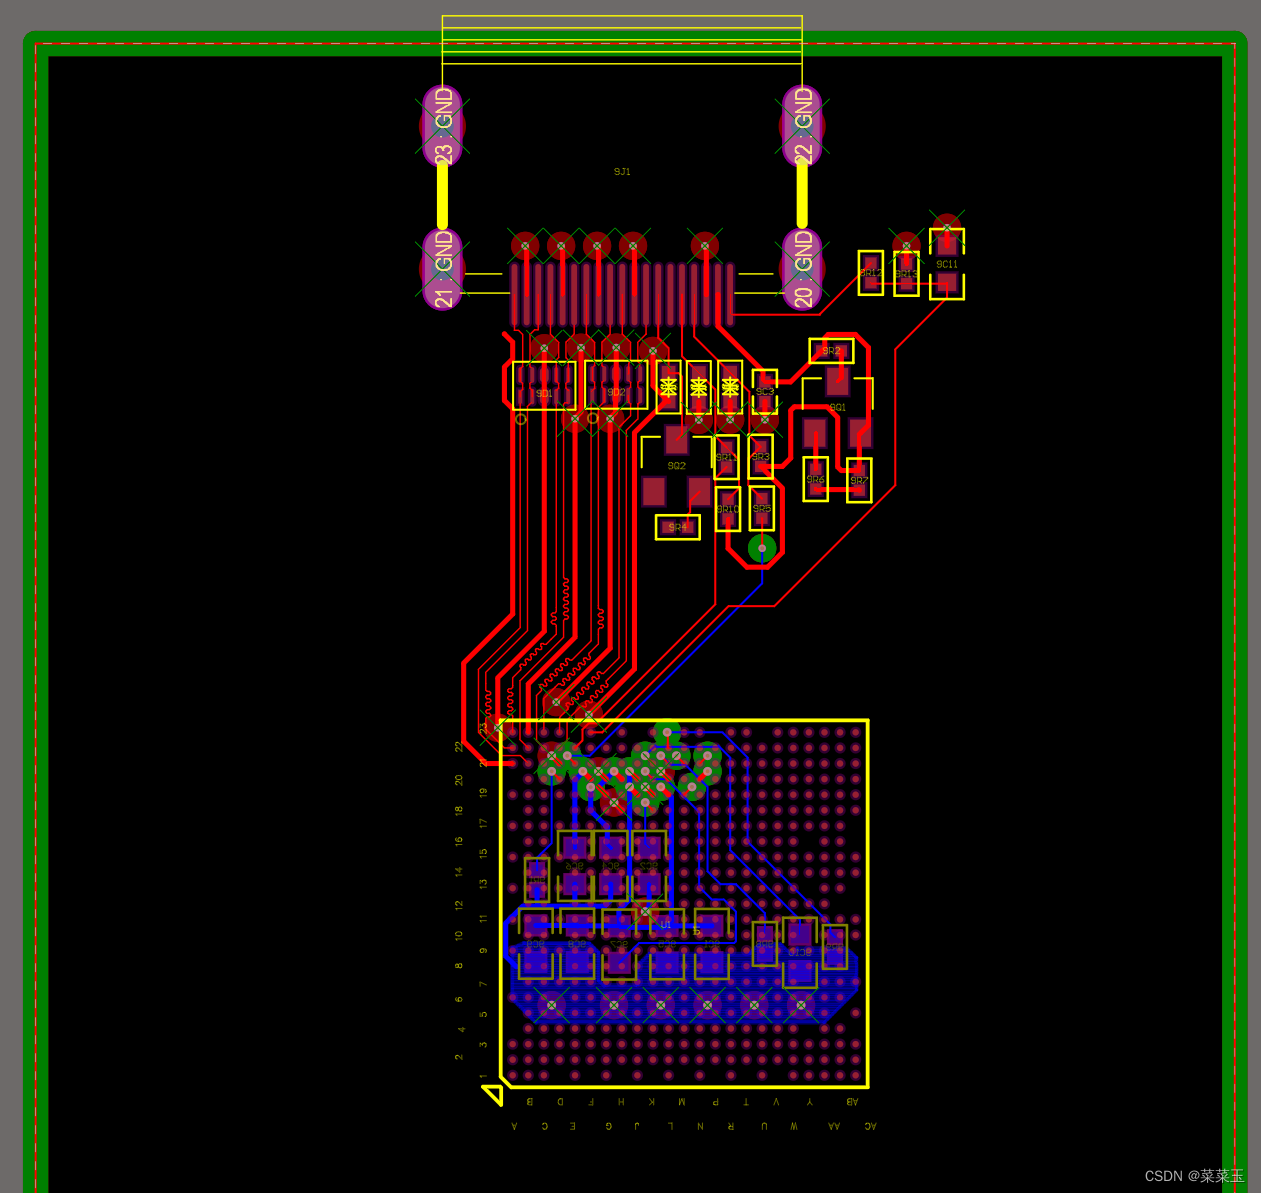Select capacitor 9C11 in the top right
The width and height of the screenshot is (1261, 1193).
tap(946, 265)
